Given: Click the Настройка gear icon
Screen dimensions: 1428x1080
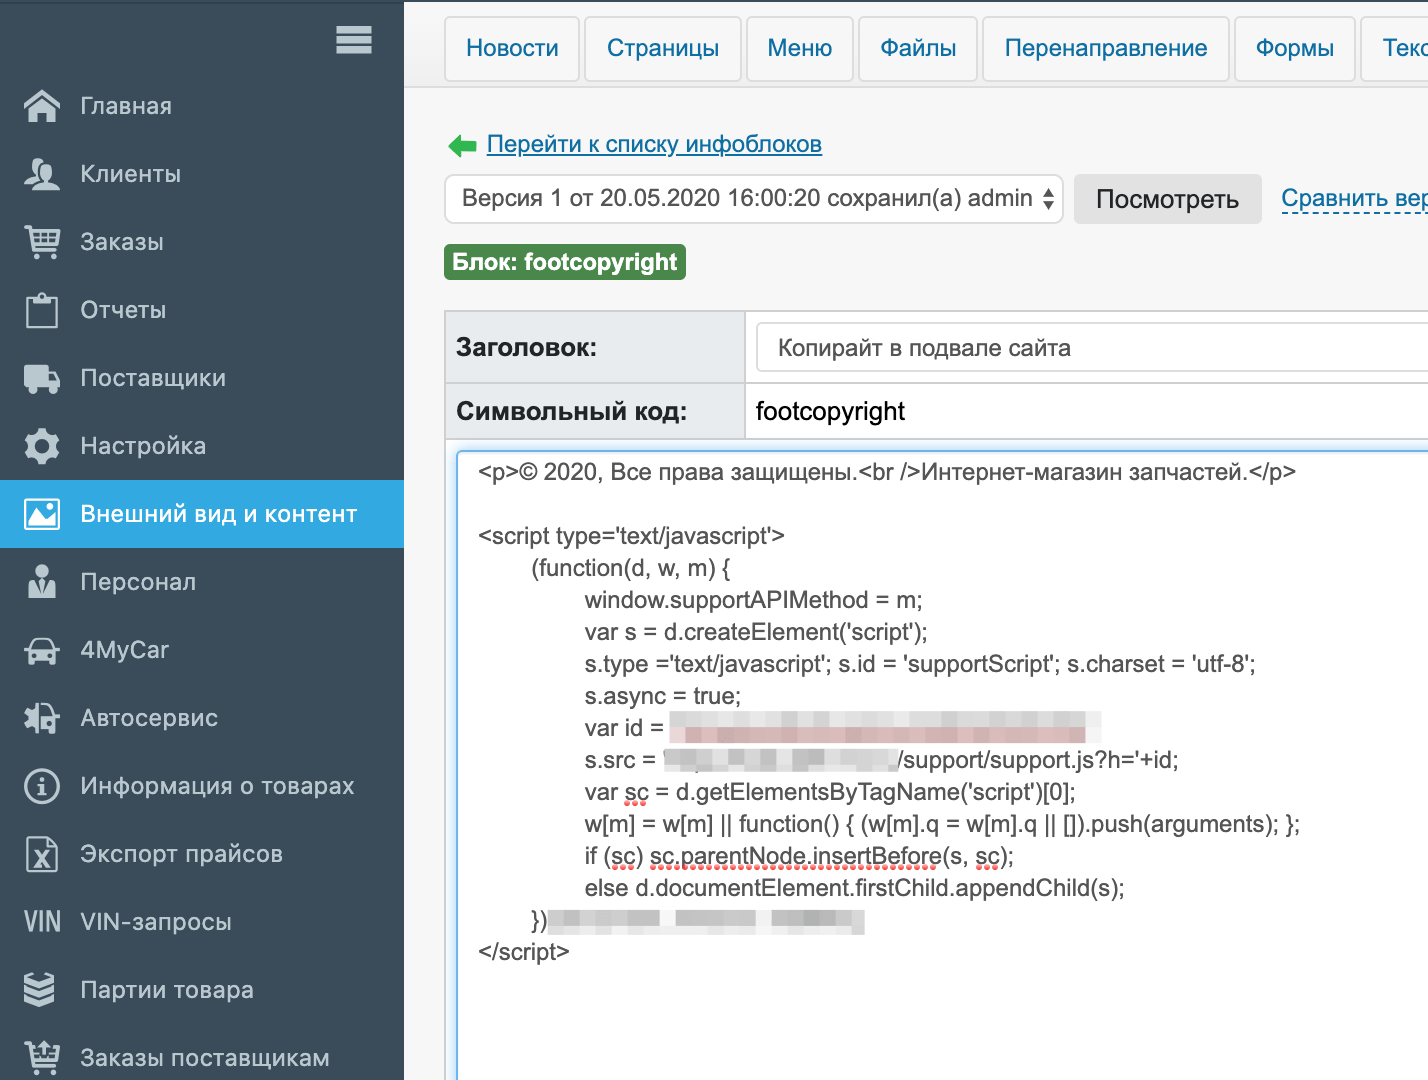Looking at the screenshot, I should pyautogui.click(x=42, y=446).
